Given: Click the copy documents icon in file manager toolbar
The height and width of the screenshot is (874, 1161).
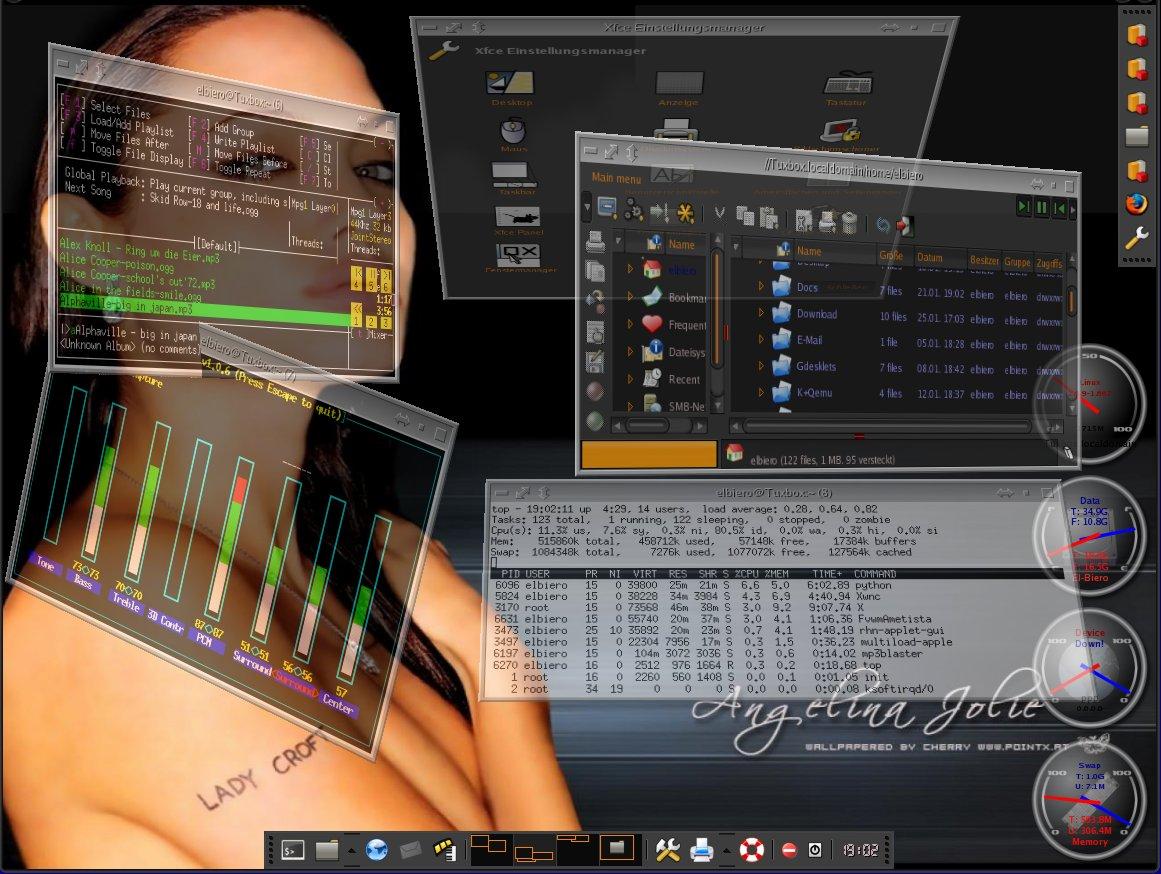Looking at the screenshot, I should coord(745,216).
